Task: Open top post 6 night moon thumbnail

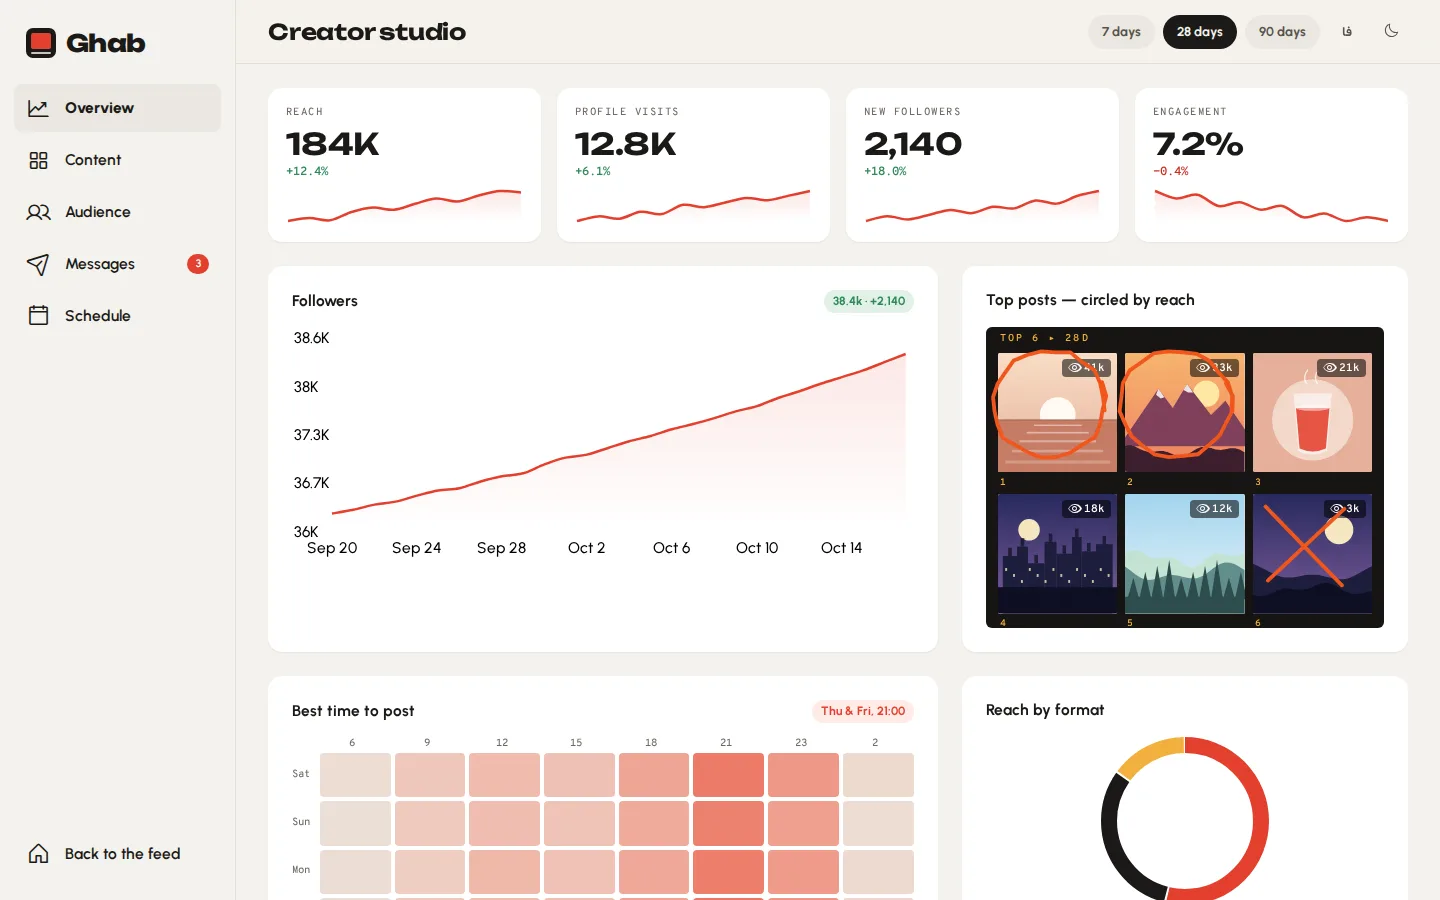Action: pos(1312,554)
